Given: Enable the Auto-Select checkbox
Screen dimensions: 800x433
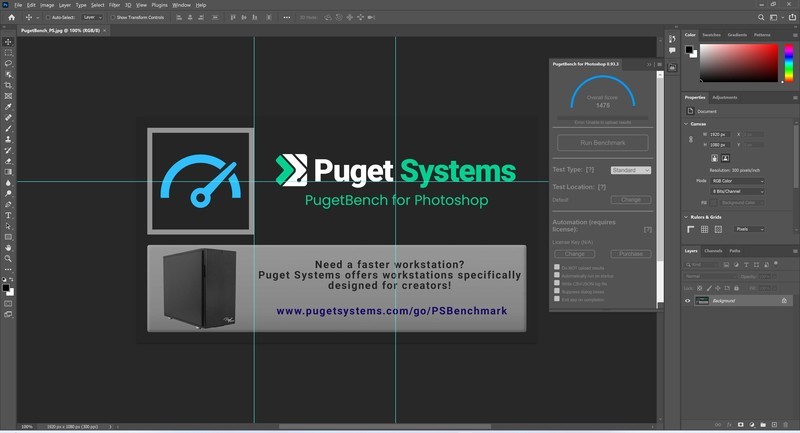Looking at the screenshot, I should (48, 17).
